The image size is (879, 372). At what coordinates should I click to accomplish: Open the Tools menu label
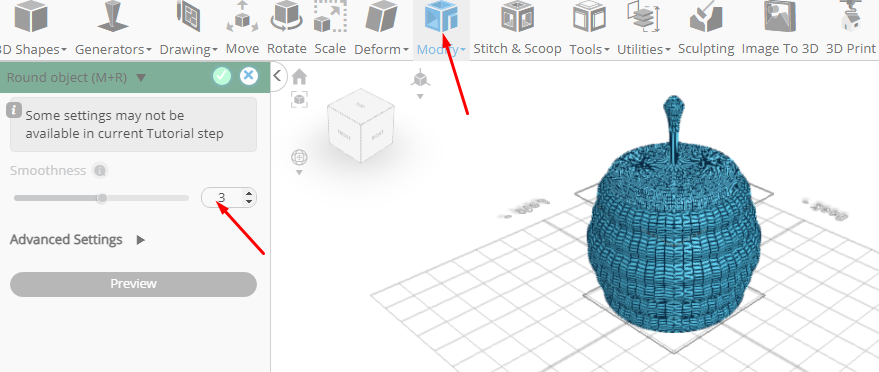tap(589, 49)
